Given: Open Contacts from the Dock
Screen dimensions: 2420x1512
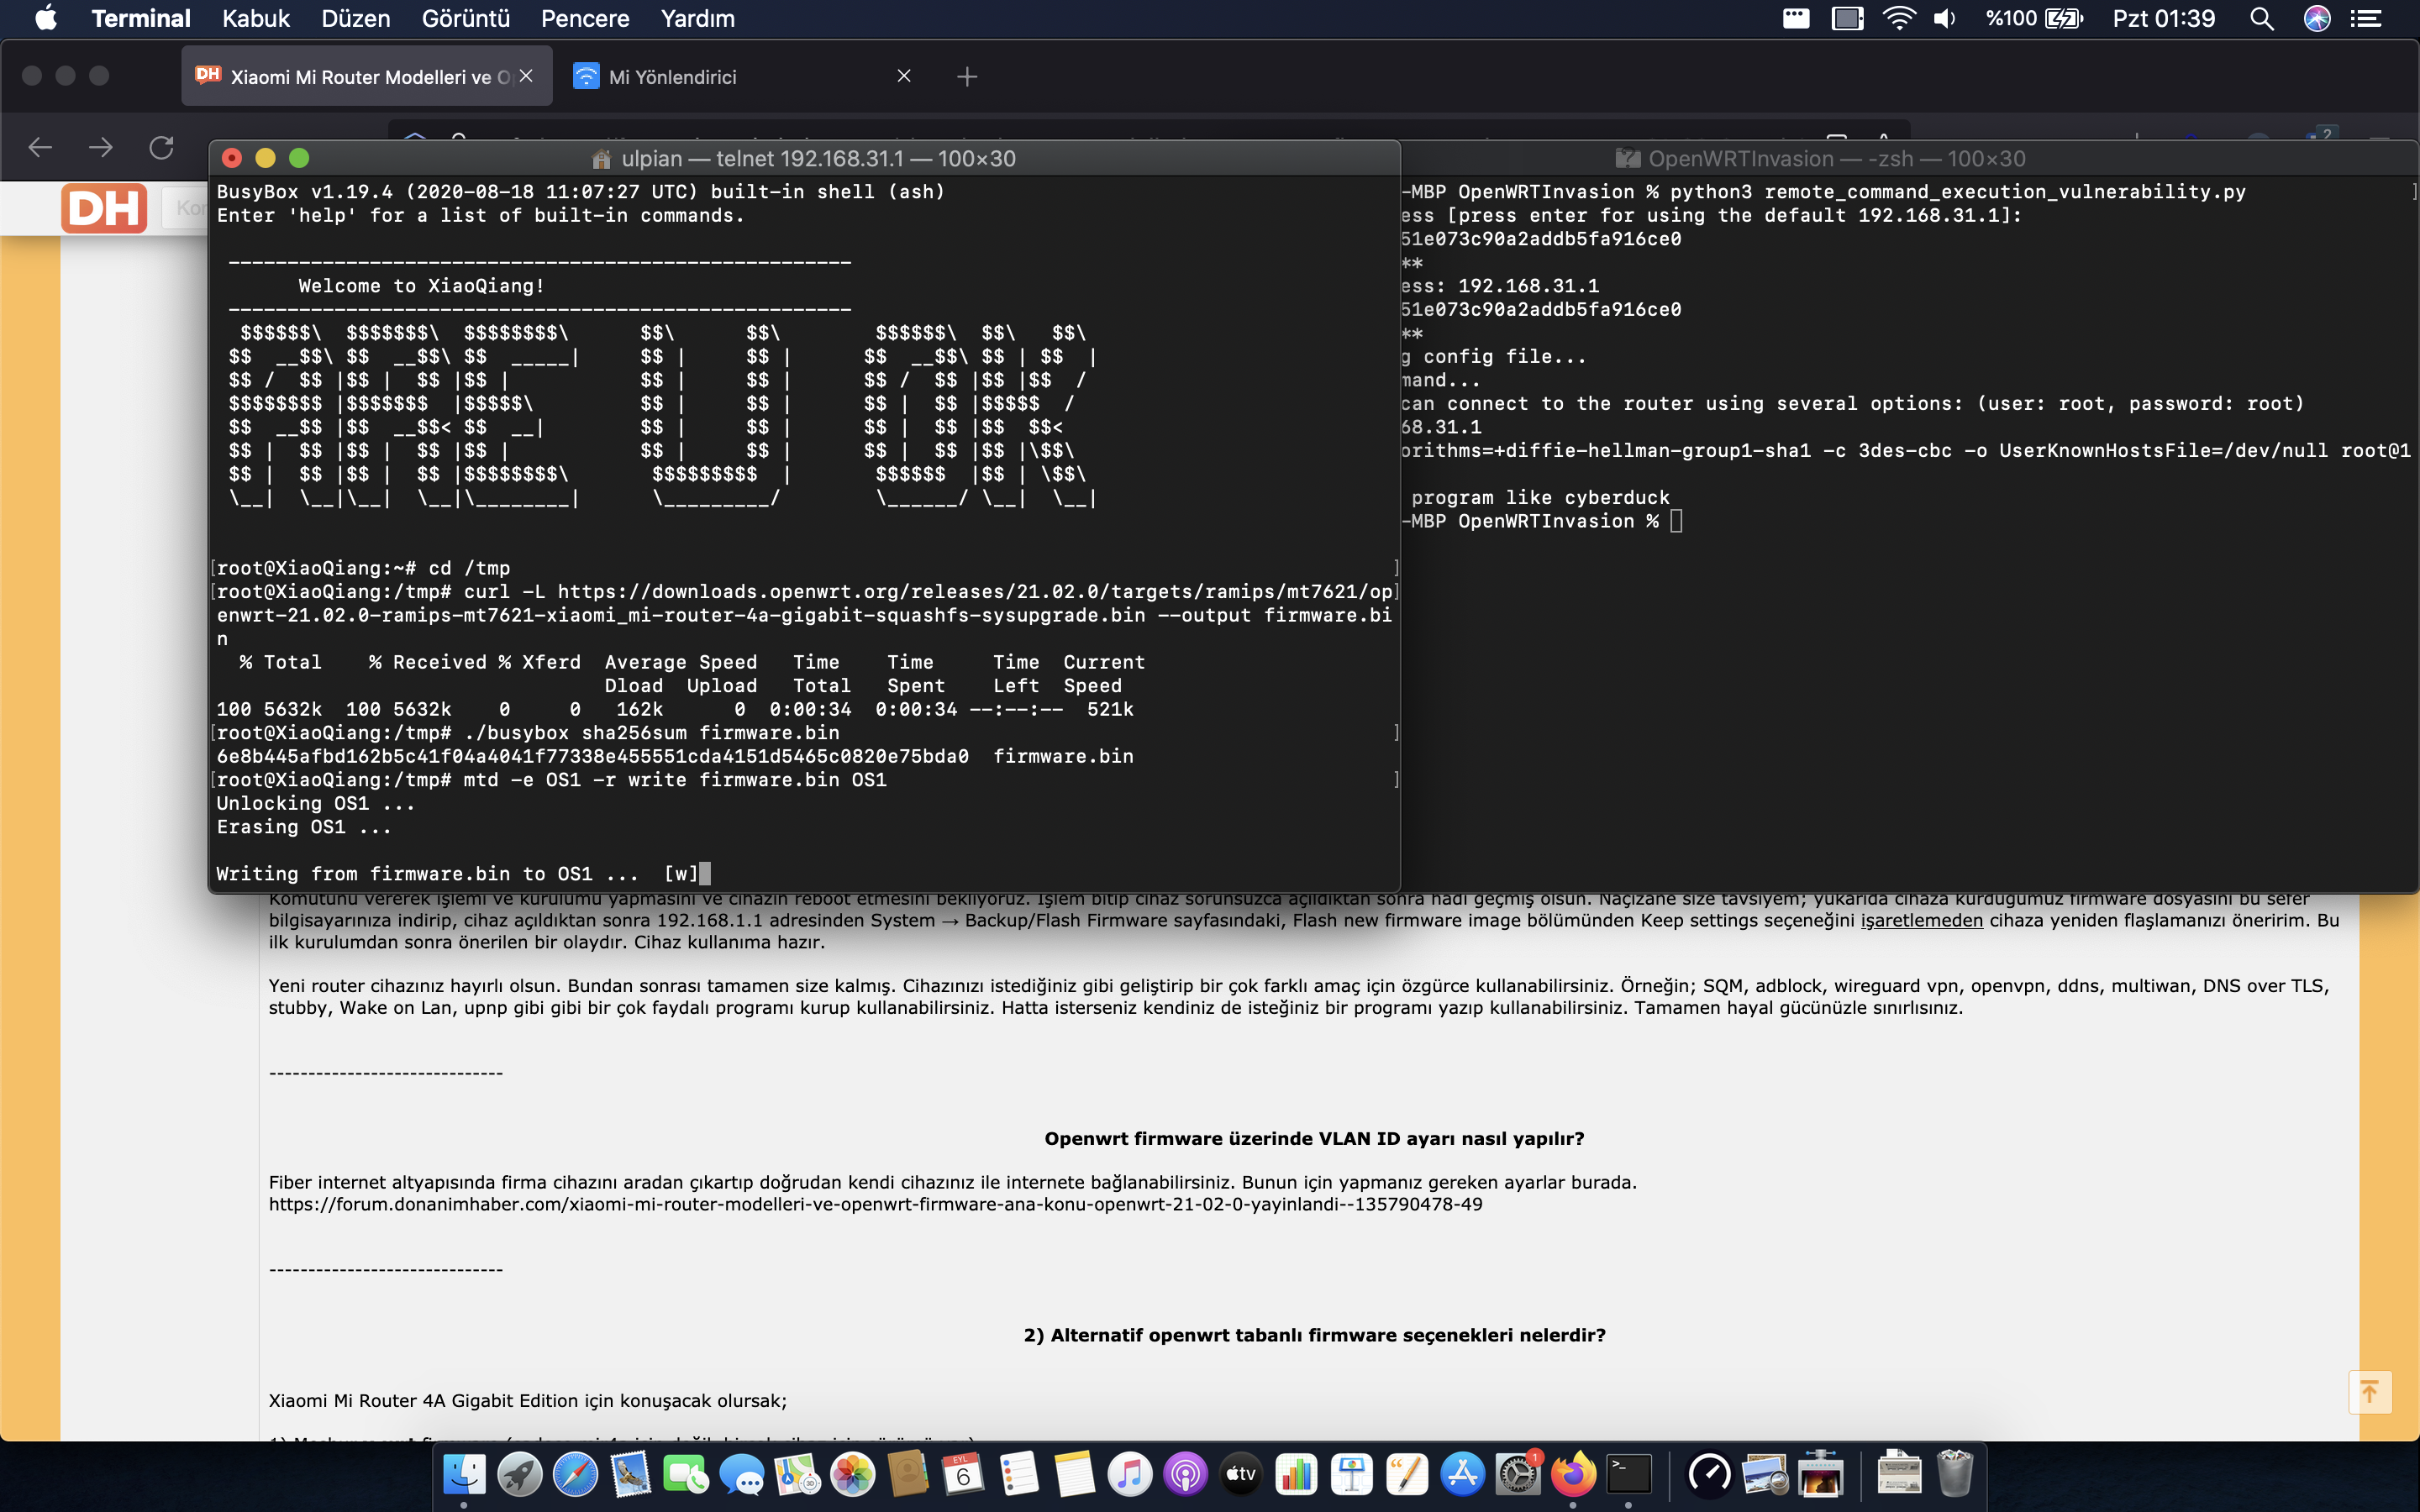Looking at the screenshot, I should [908, 1474].
